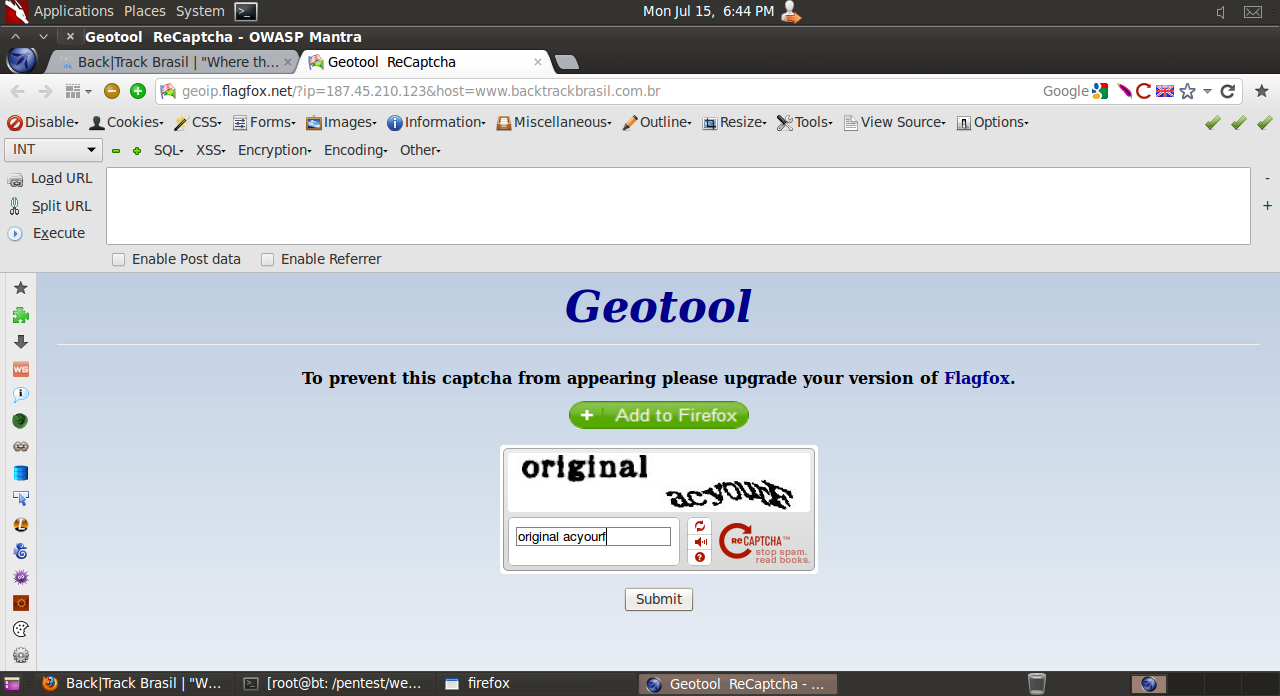The height and width of the screenshot is (696, 1280).
Task: Click the orange WS sidebar icon
Action: (20, 368)
